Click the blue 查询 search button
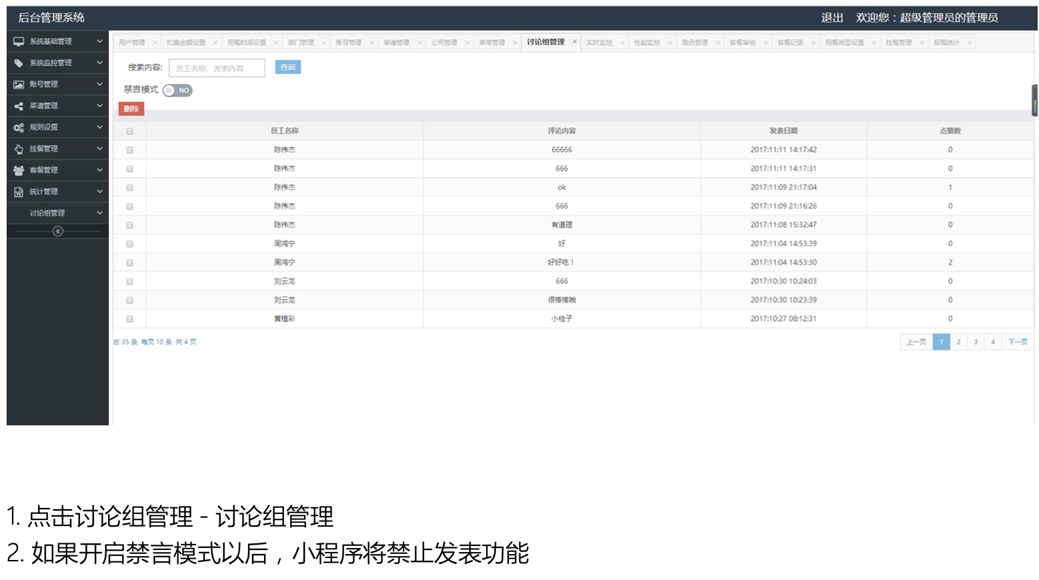1039x580 pixels. pyautogui.click(x=288, y=67)
